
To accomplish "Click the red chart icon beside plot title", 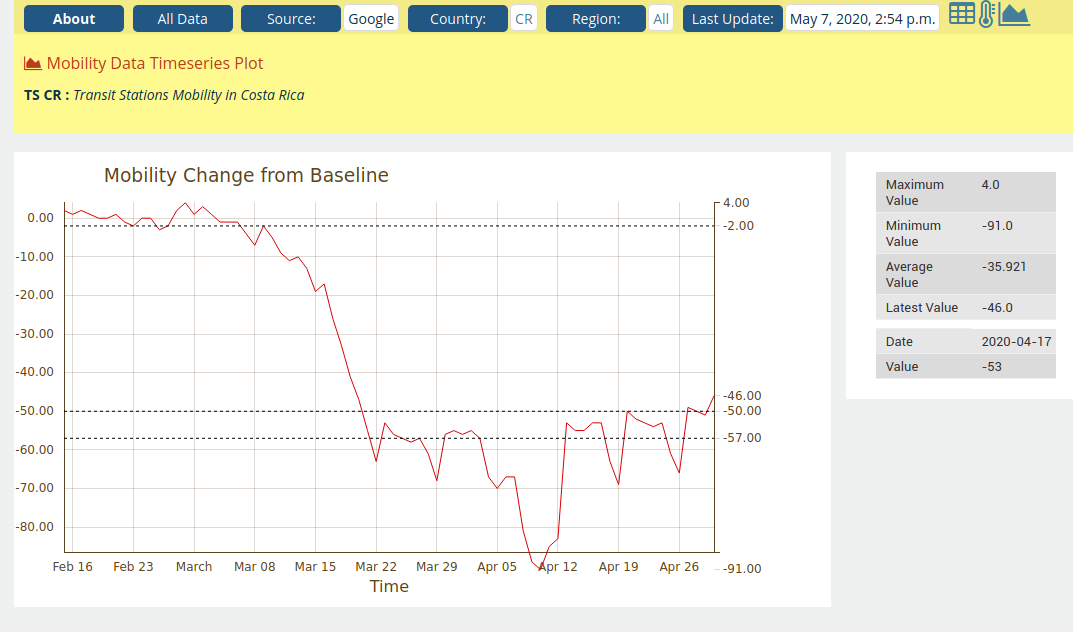I will (33, 64).
